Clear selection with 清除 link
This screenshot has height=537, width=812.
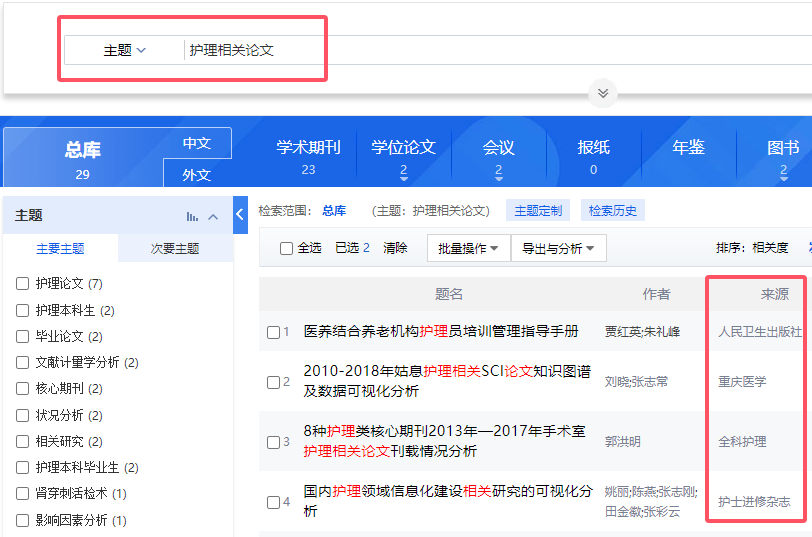tap(395, 248)
